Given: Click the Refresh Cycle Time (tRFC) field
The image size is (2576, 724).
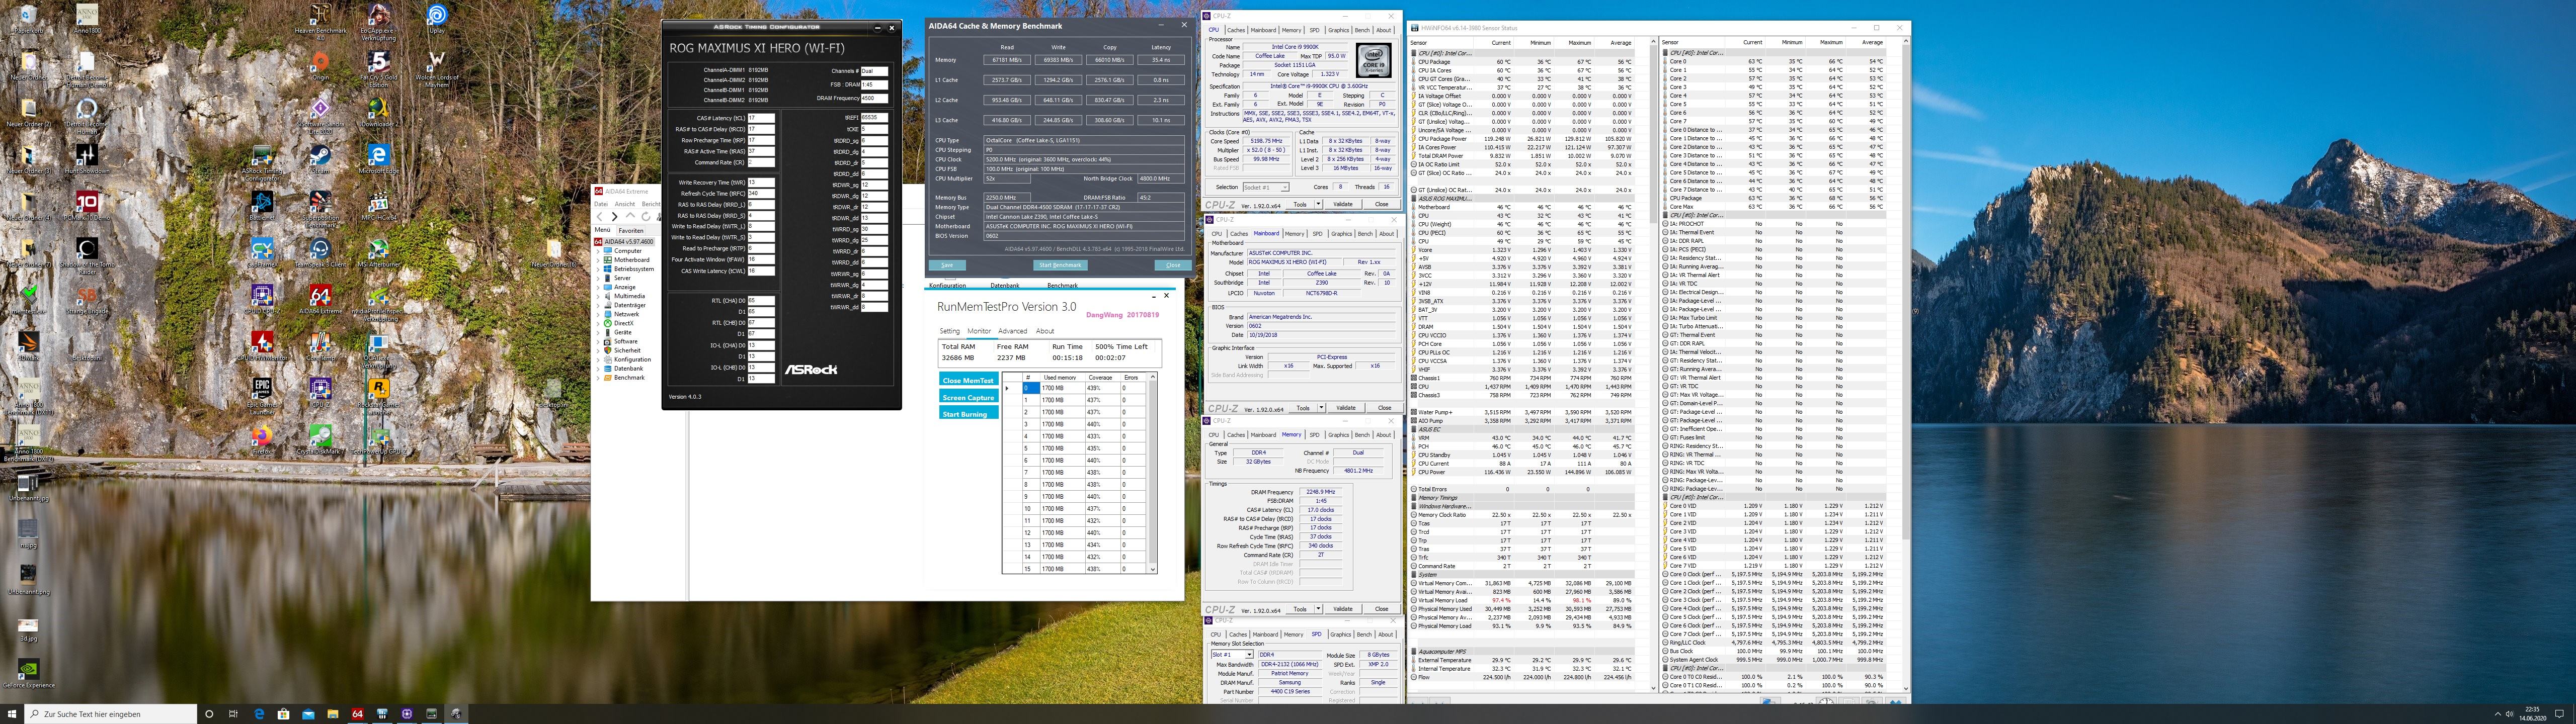Looking at the screenshot, I should click(761, 193).
